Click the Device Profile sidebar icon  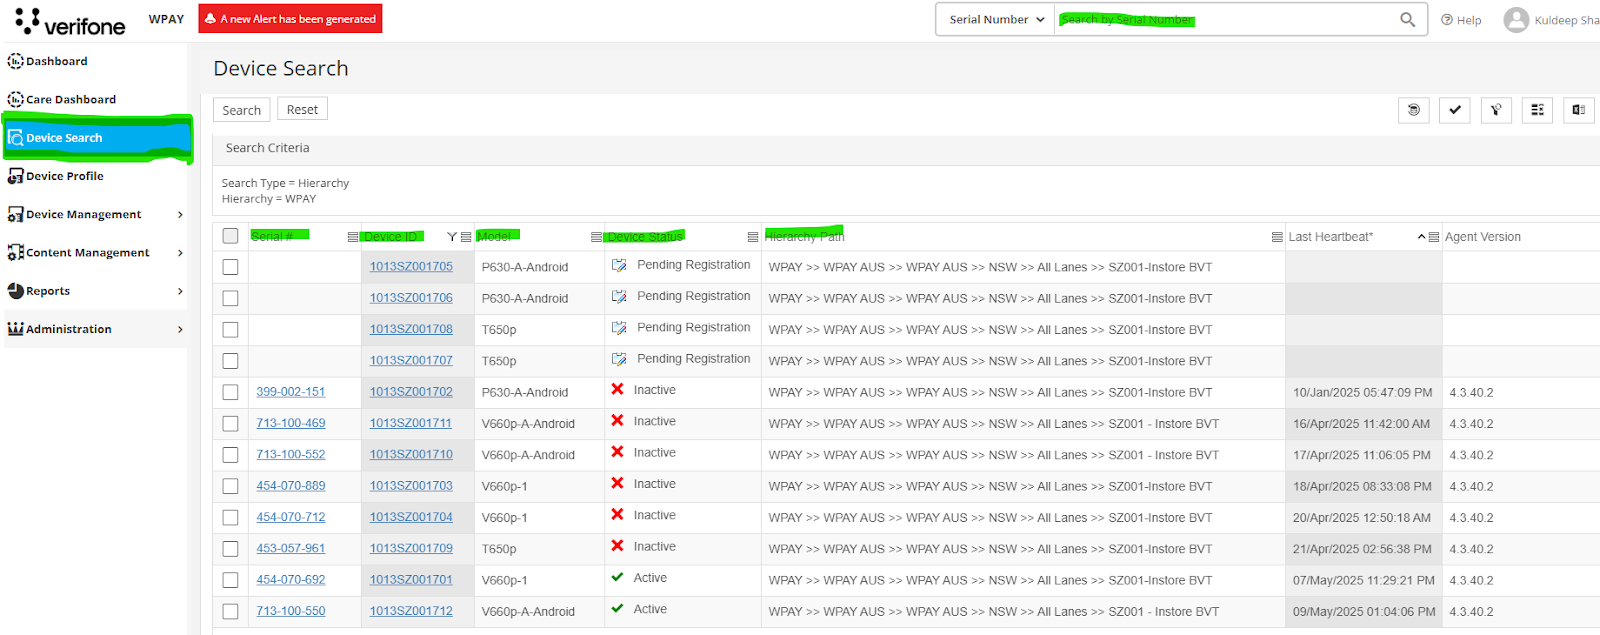[x=15, y=176]
